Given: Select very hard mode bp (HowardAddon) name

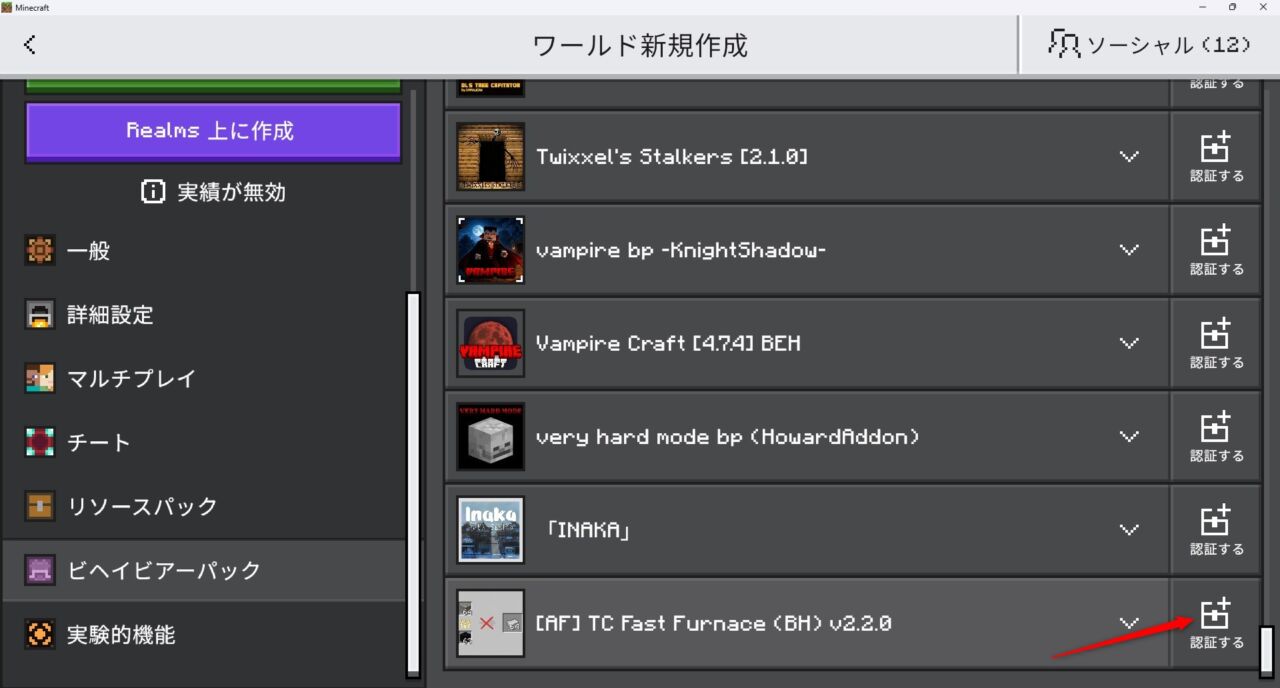Looking at the screenshot, I should (x=727, y=437).
